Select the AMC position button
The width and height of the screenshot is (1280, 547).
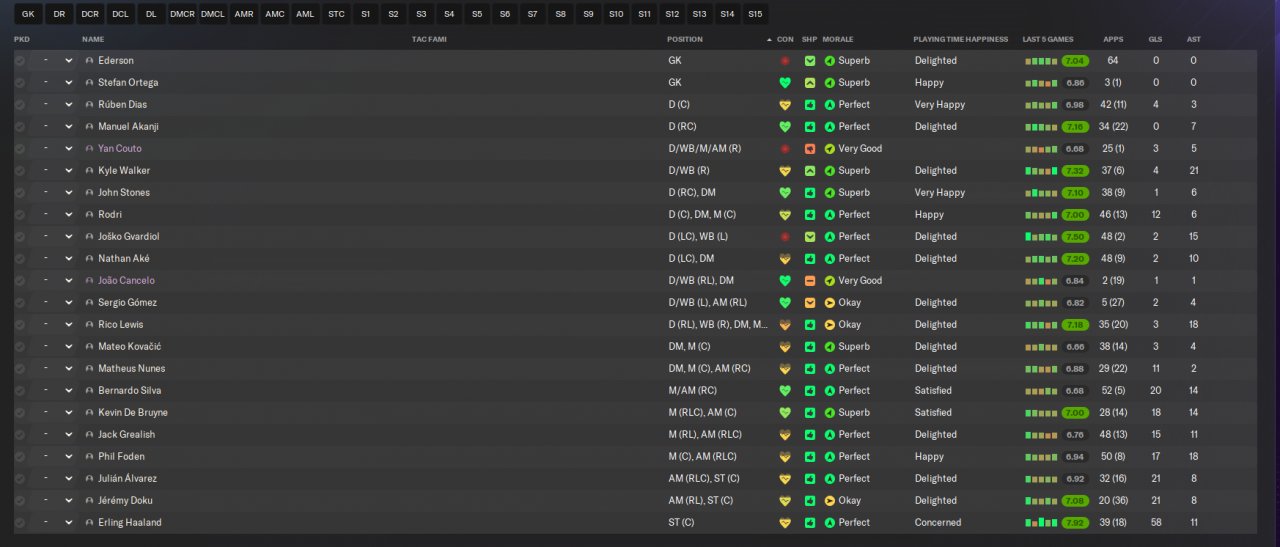tap(275, 14)
